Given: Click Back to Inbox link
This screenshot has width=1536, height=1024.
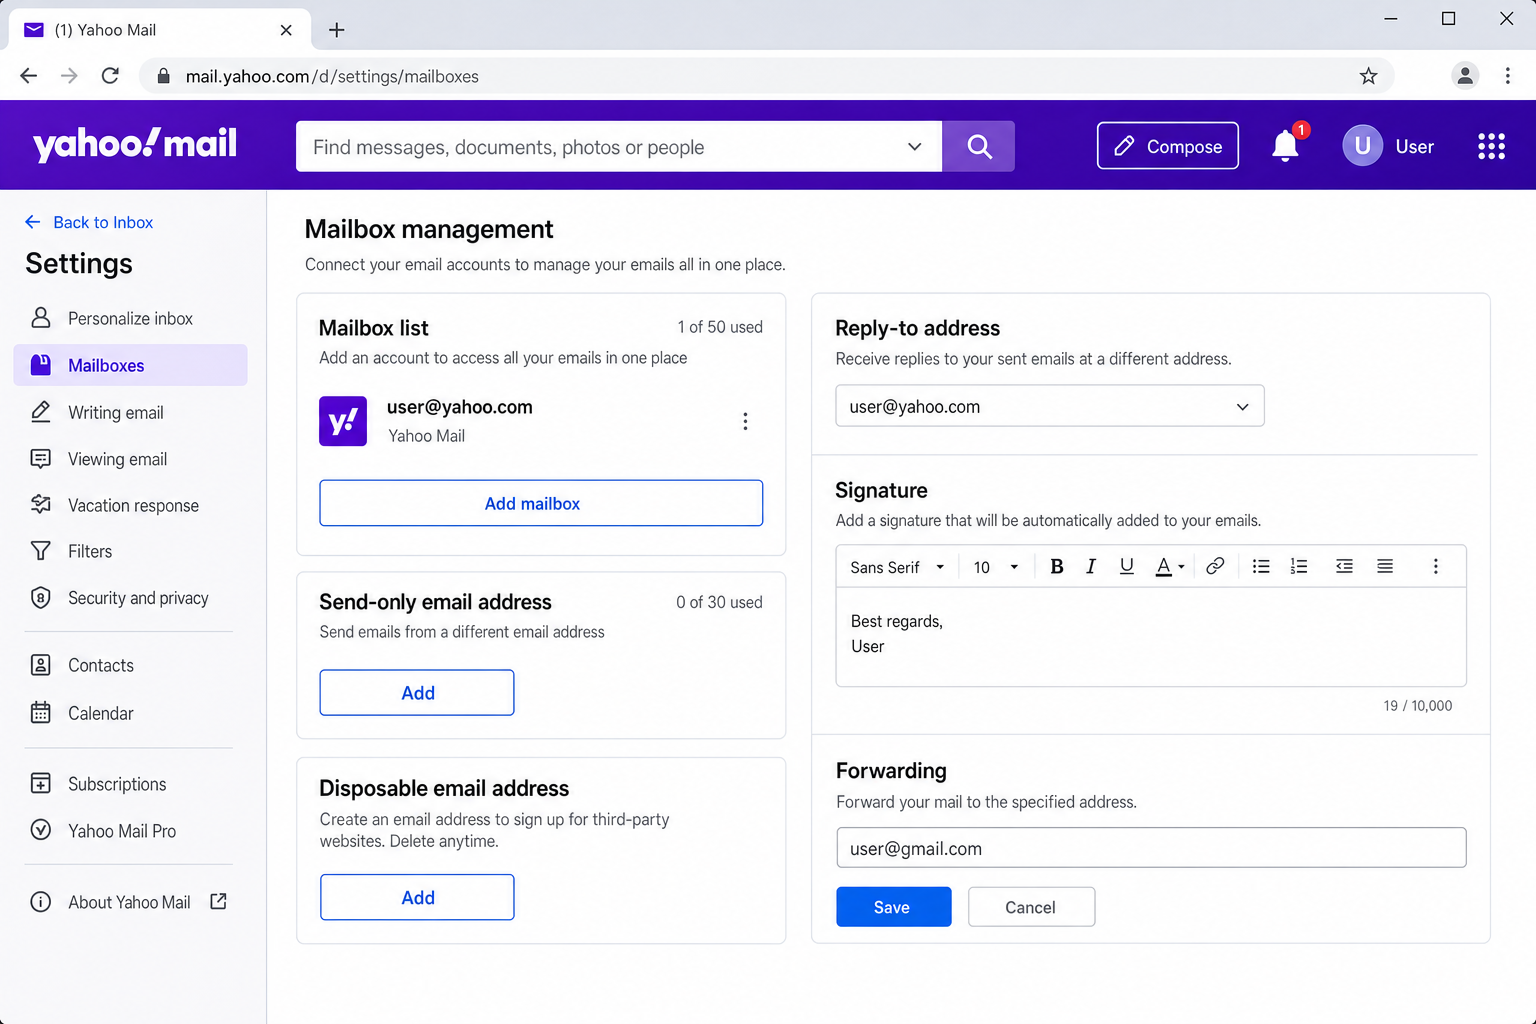Looking at the screenshot, I should click(89, 222).
